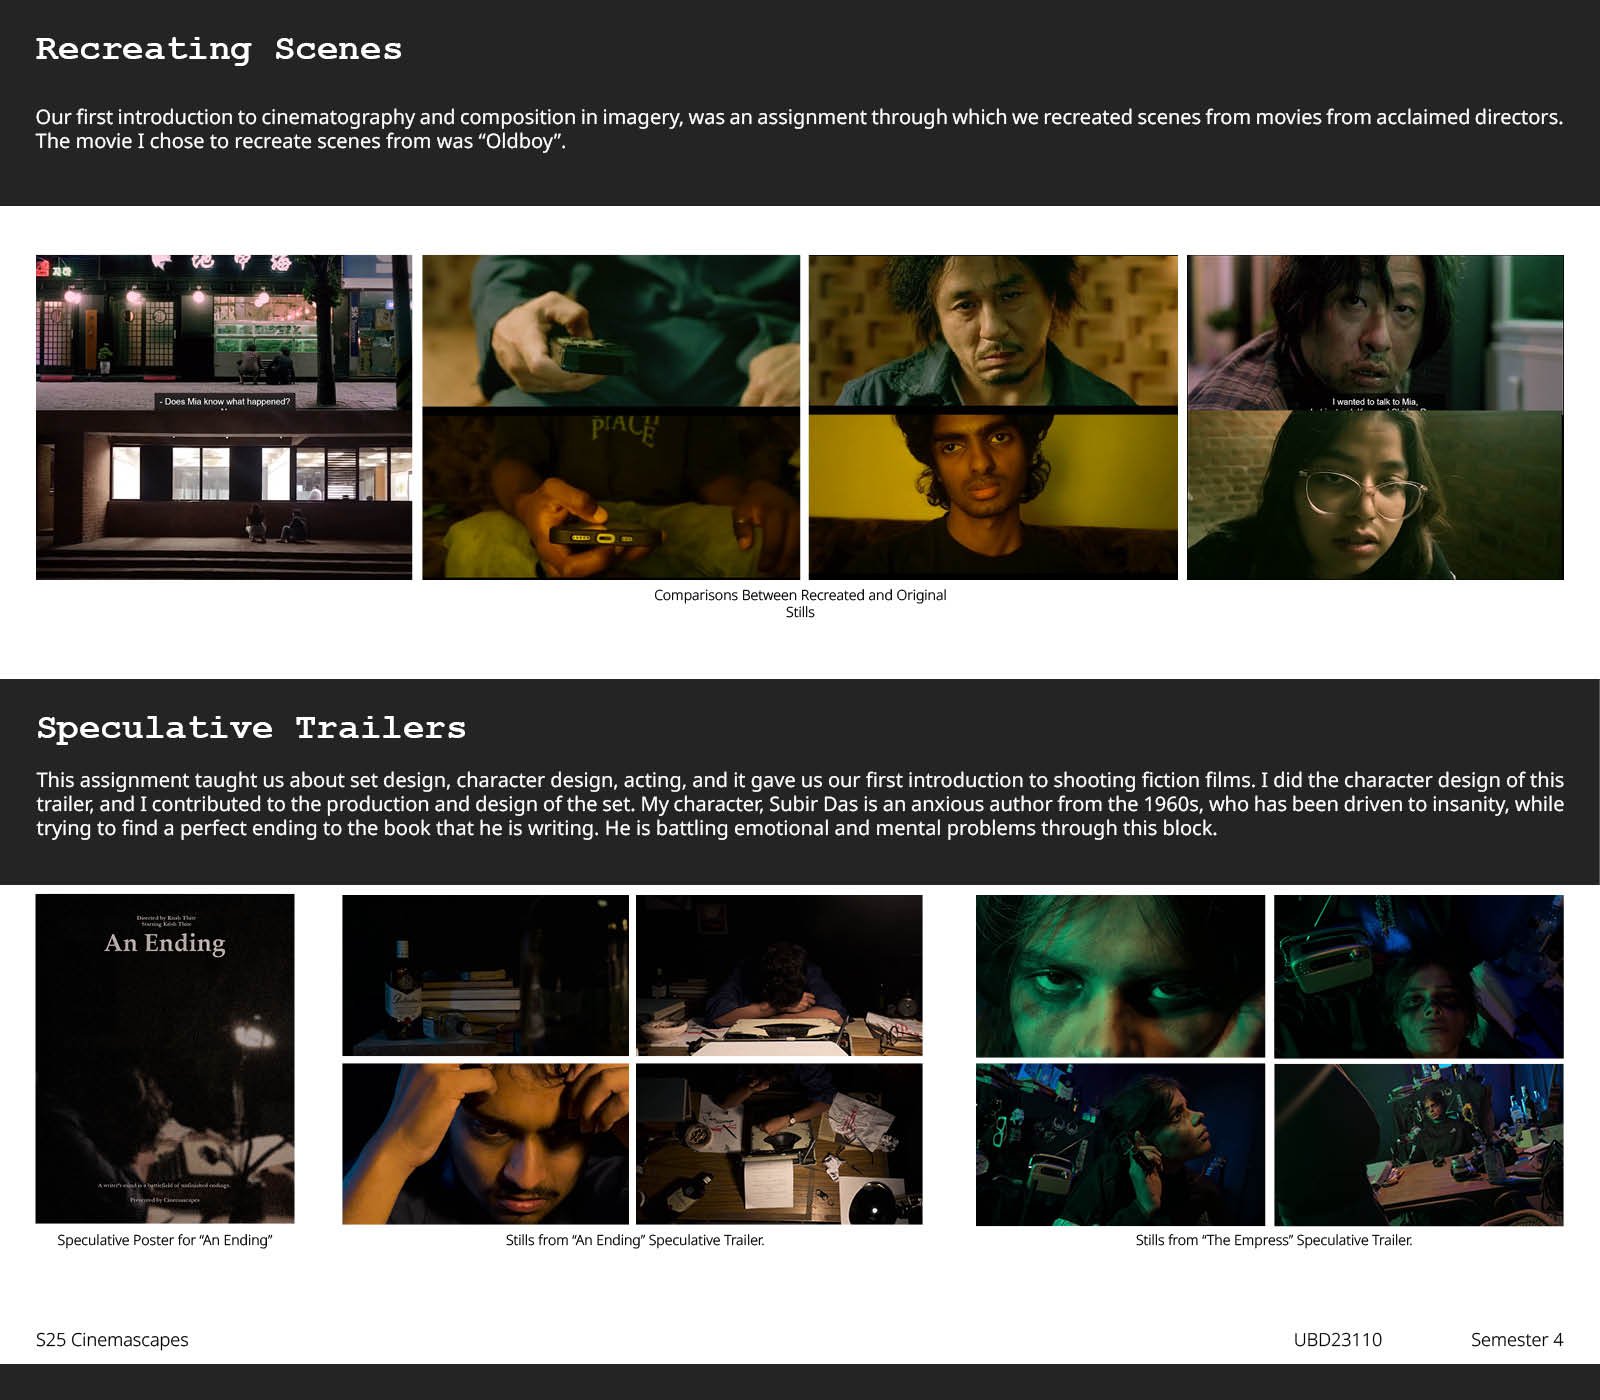Open the original still subtitled 'I wanted to talk to Mia'
The width and height of the screenshot is (1600, 1400).
coord(1375,332)
